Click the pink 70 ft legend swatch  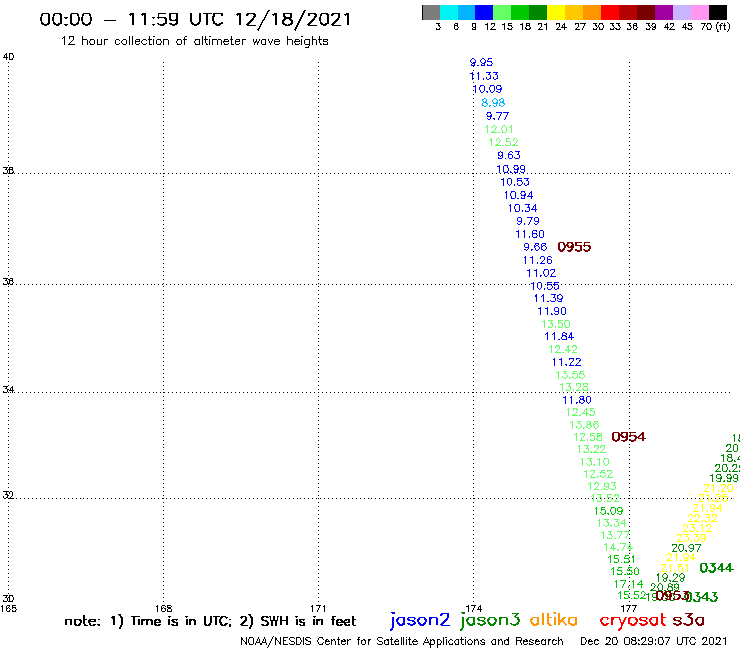click(x=699, y=12)
